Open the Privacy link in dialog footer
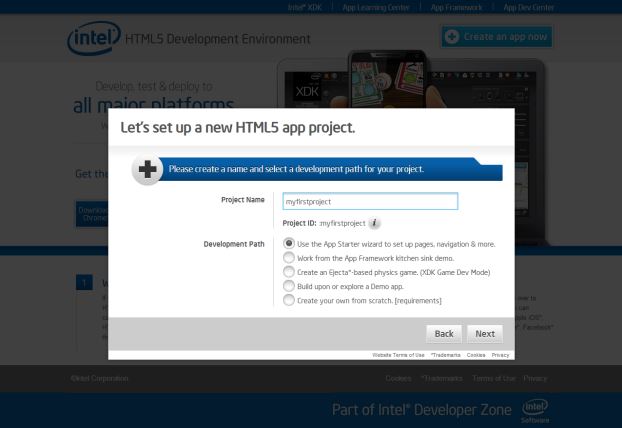This screenshot has height=428, width=622. click(500, 355)
